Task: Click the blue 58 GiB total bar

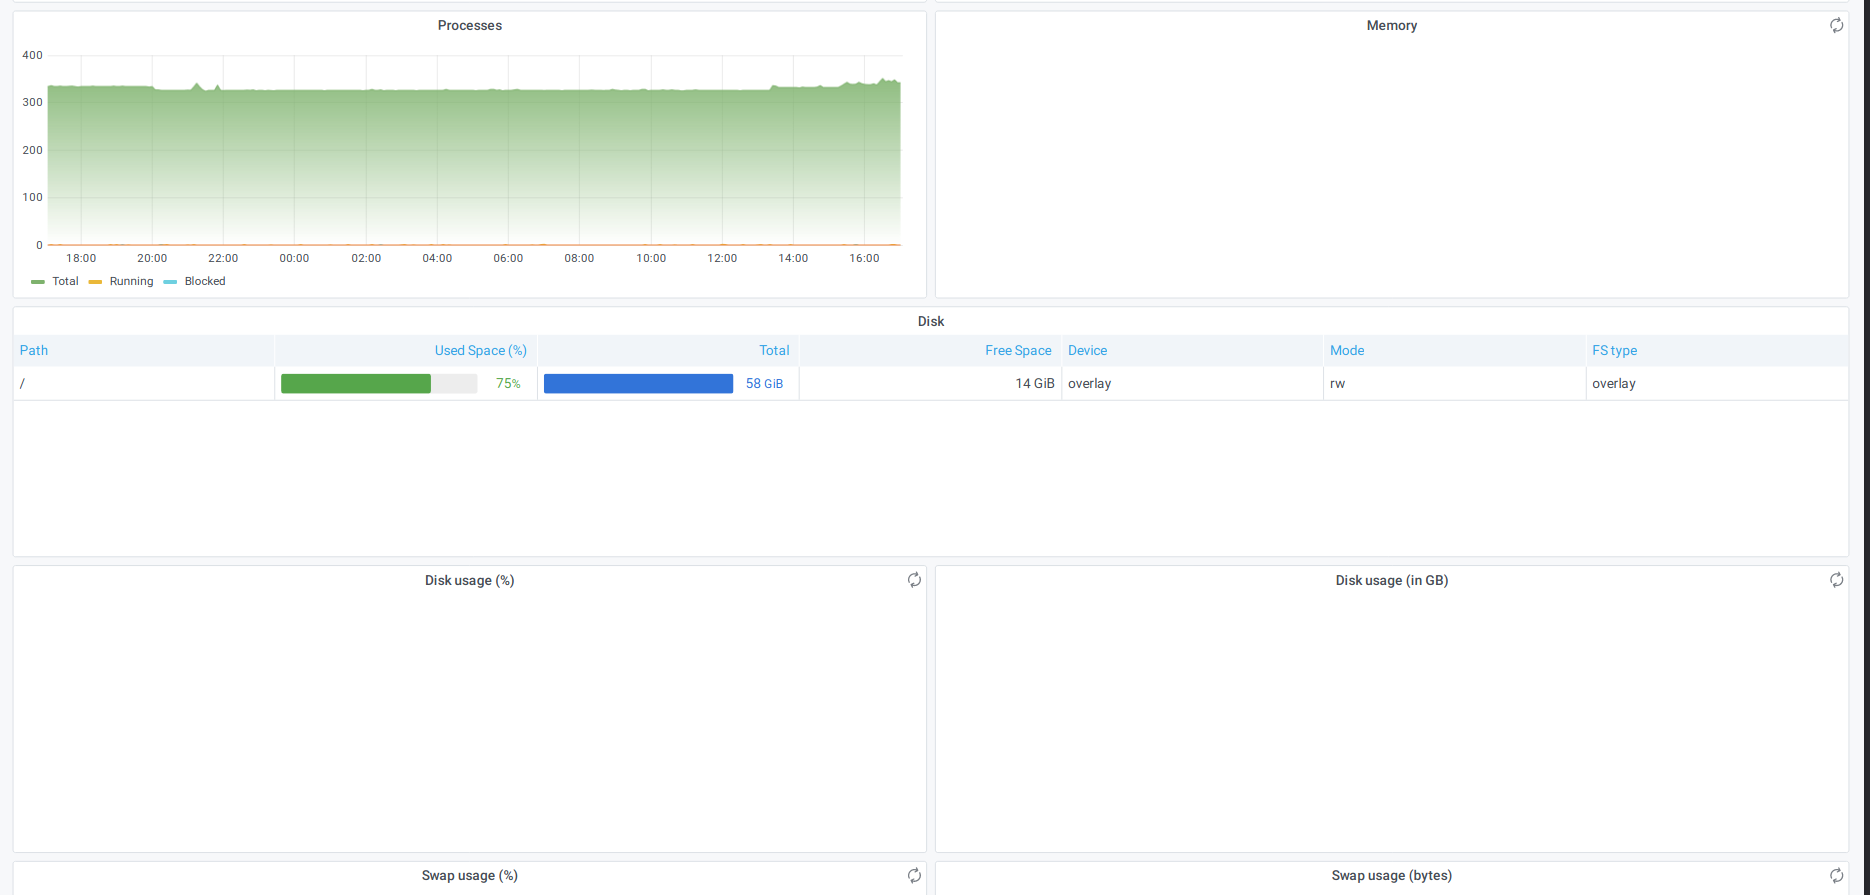Action: (x=638, y=384)
